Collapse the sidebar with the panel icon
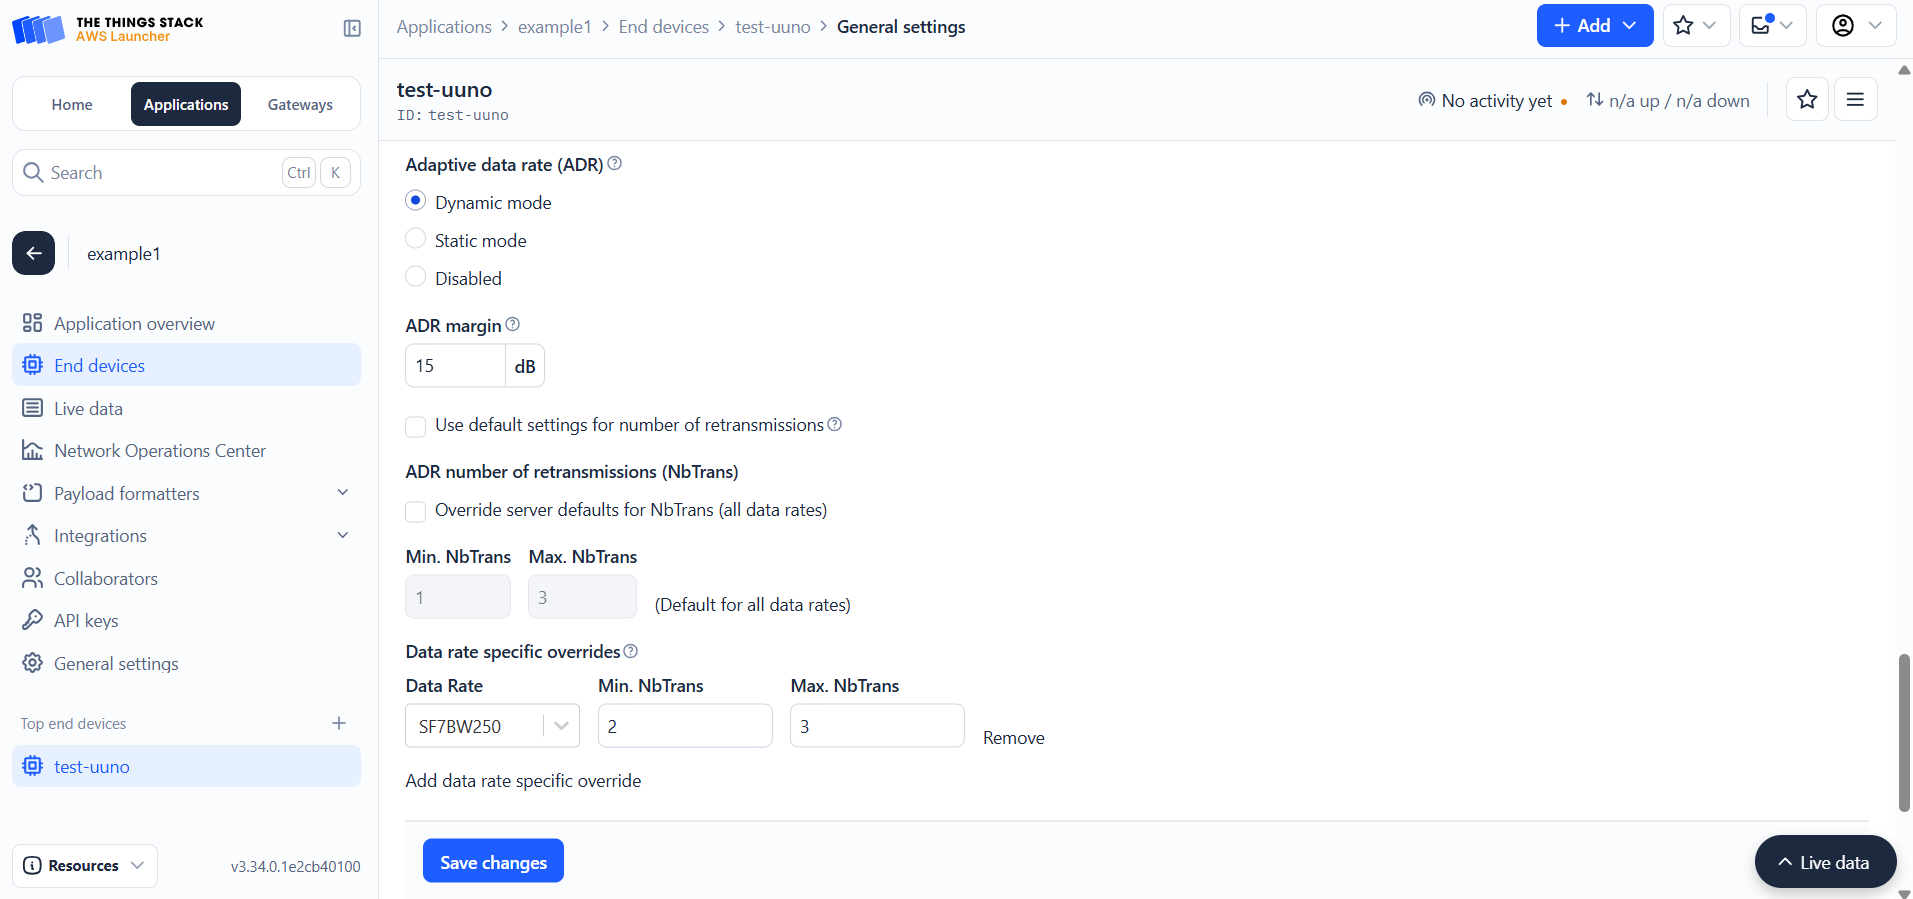 [x=352, y=28]
